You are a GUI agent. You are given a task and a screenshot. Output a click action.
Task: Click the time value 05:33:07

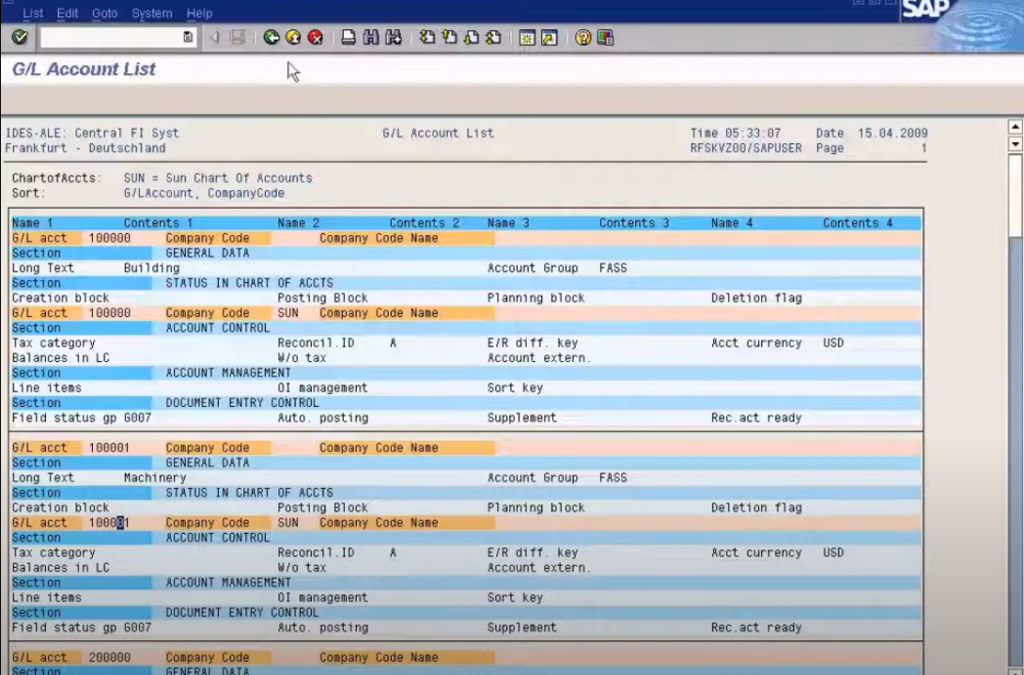[x=753, y=133]
